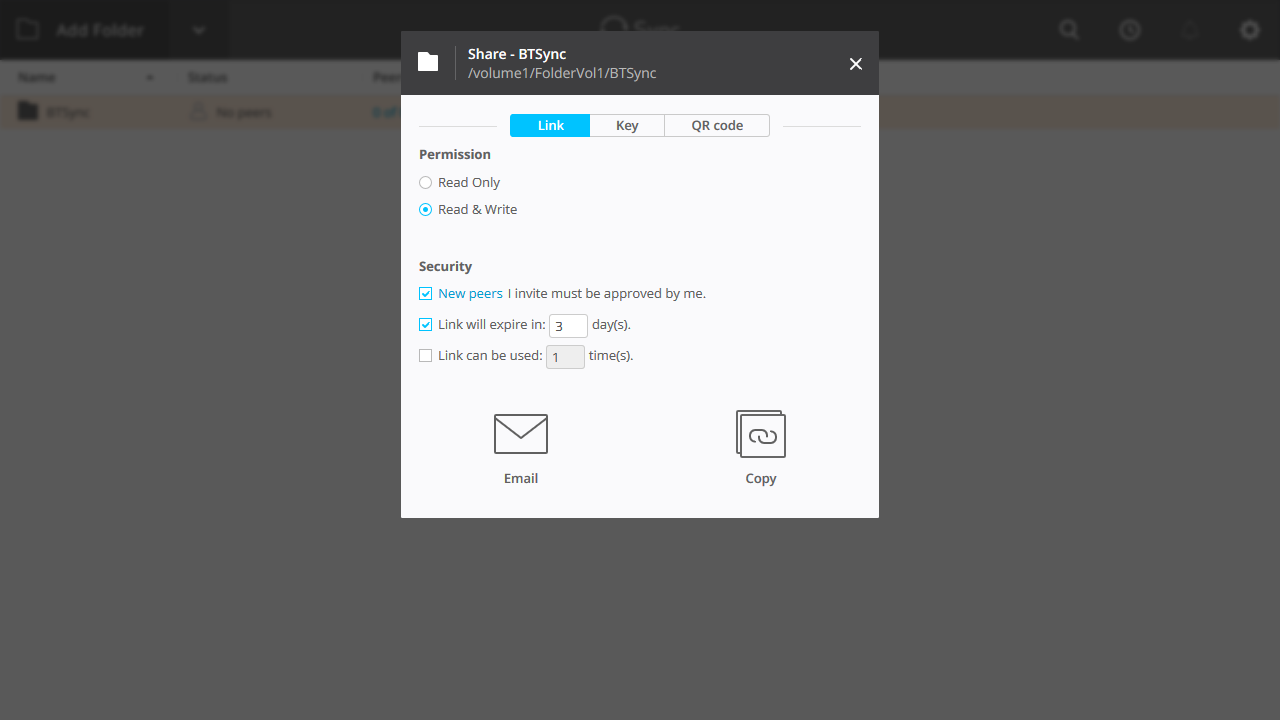Click the link usage times input field

point(565,356)
